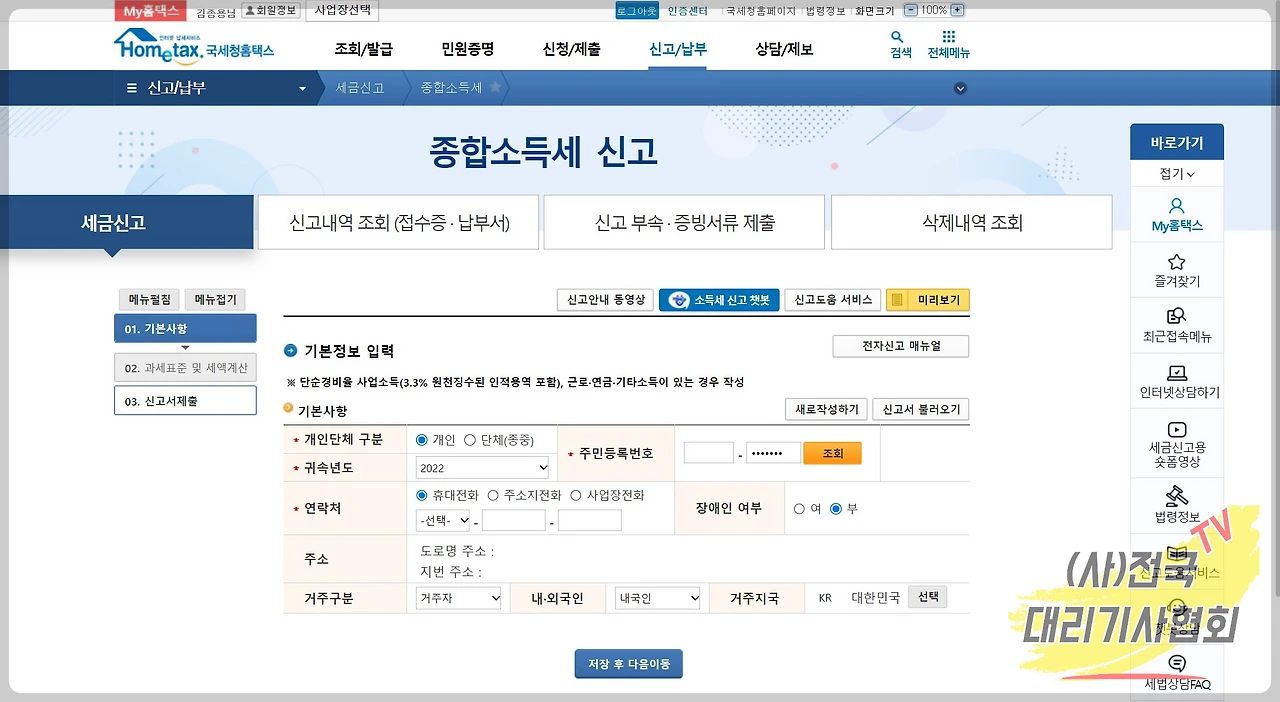
Task: Select the 휴대전화 radio button
Action: (422, 495)
